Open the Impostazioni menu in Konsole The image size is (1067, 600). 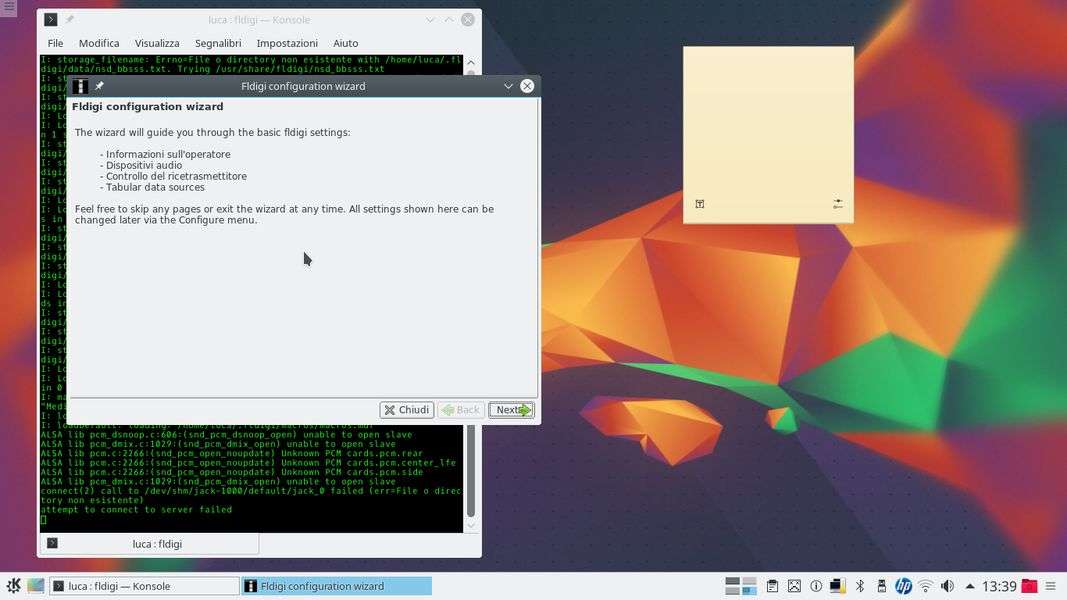coord(287,43)
